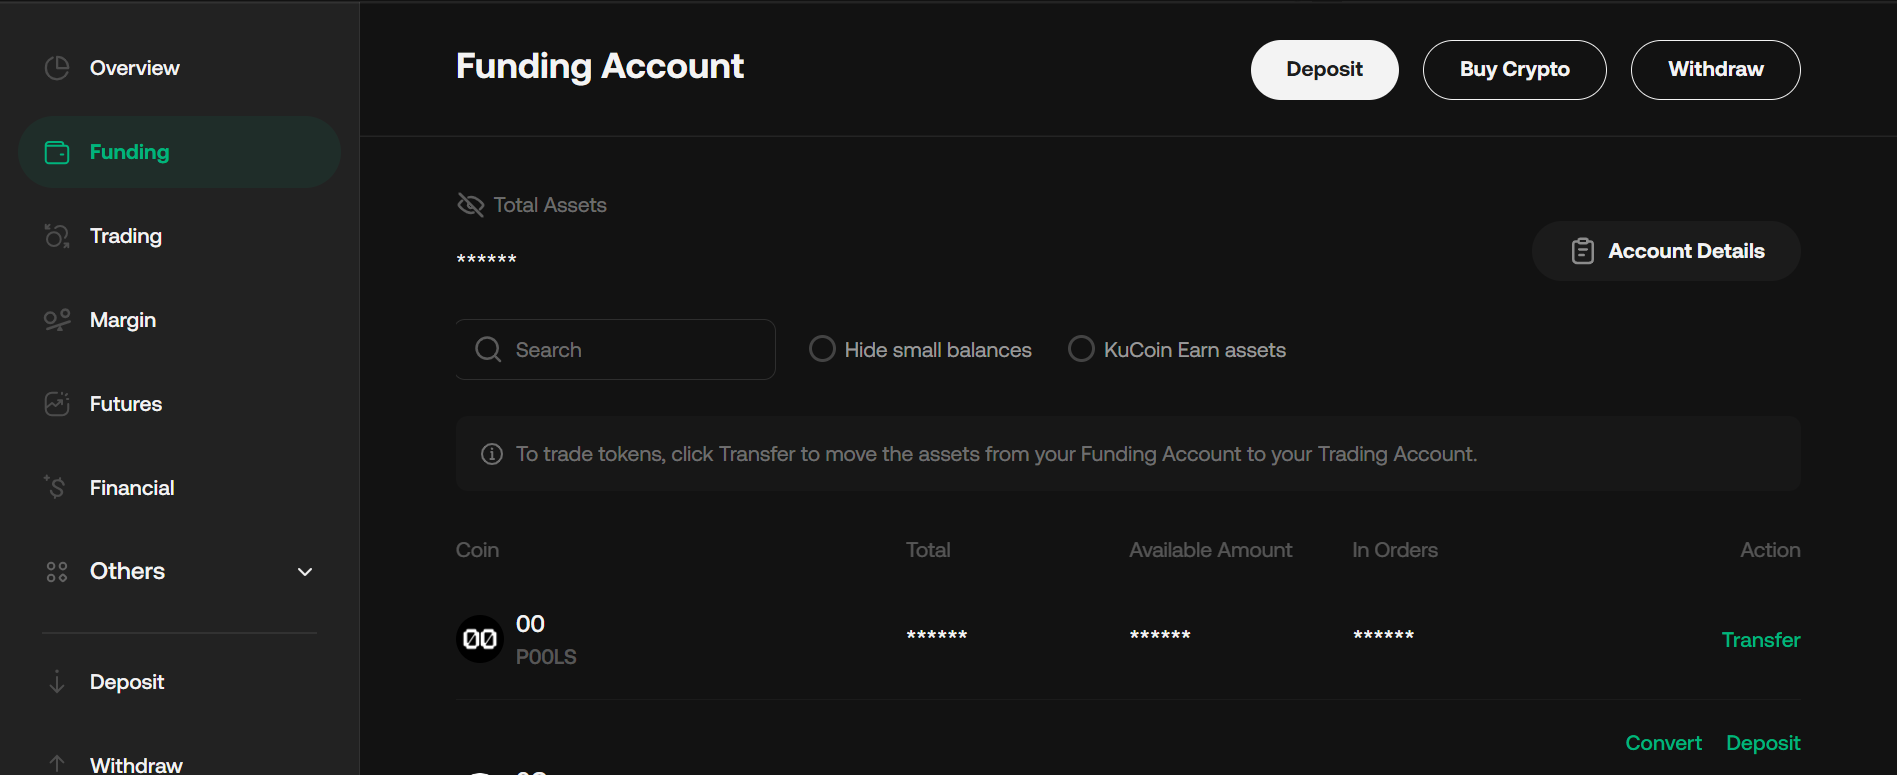Click the Funding Account page title
The height and width of the screenshot is (775, 1899).
(600, 66)
